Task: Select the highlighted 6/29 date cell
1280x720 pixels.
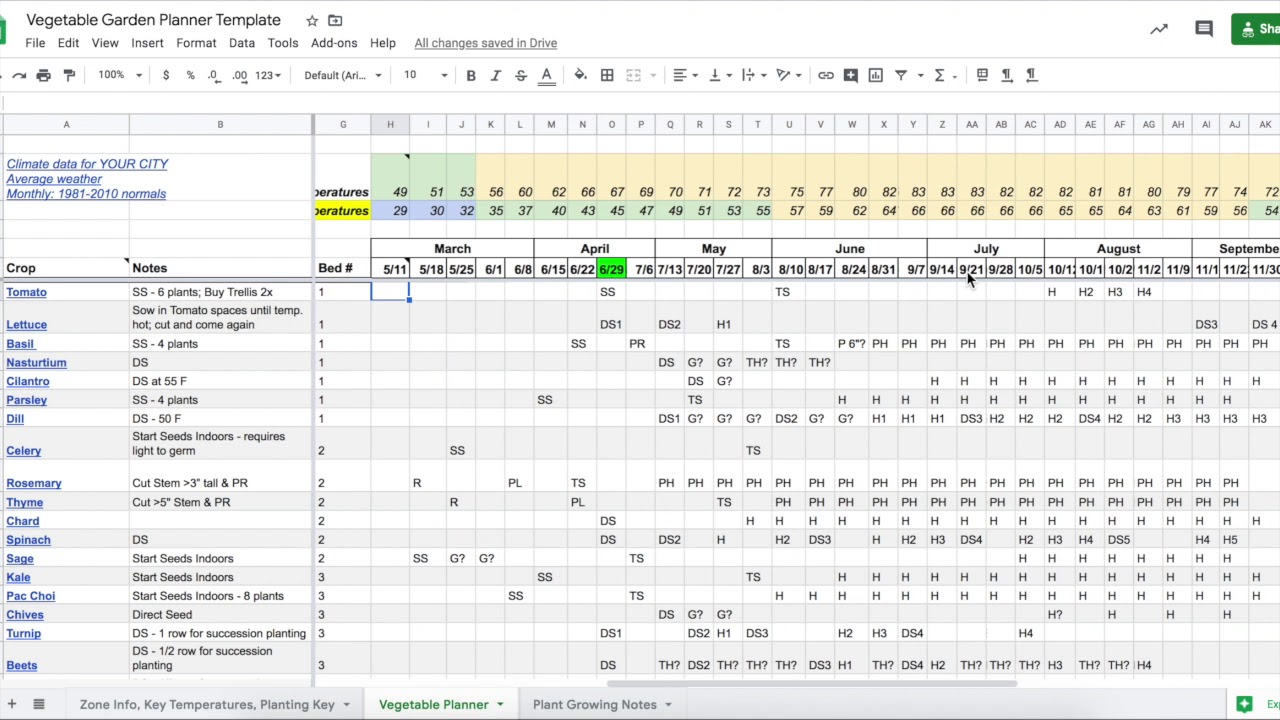Action: tap(612, 269)
